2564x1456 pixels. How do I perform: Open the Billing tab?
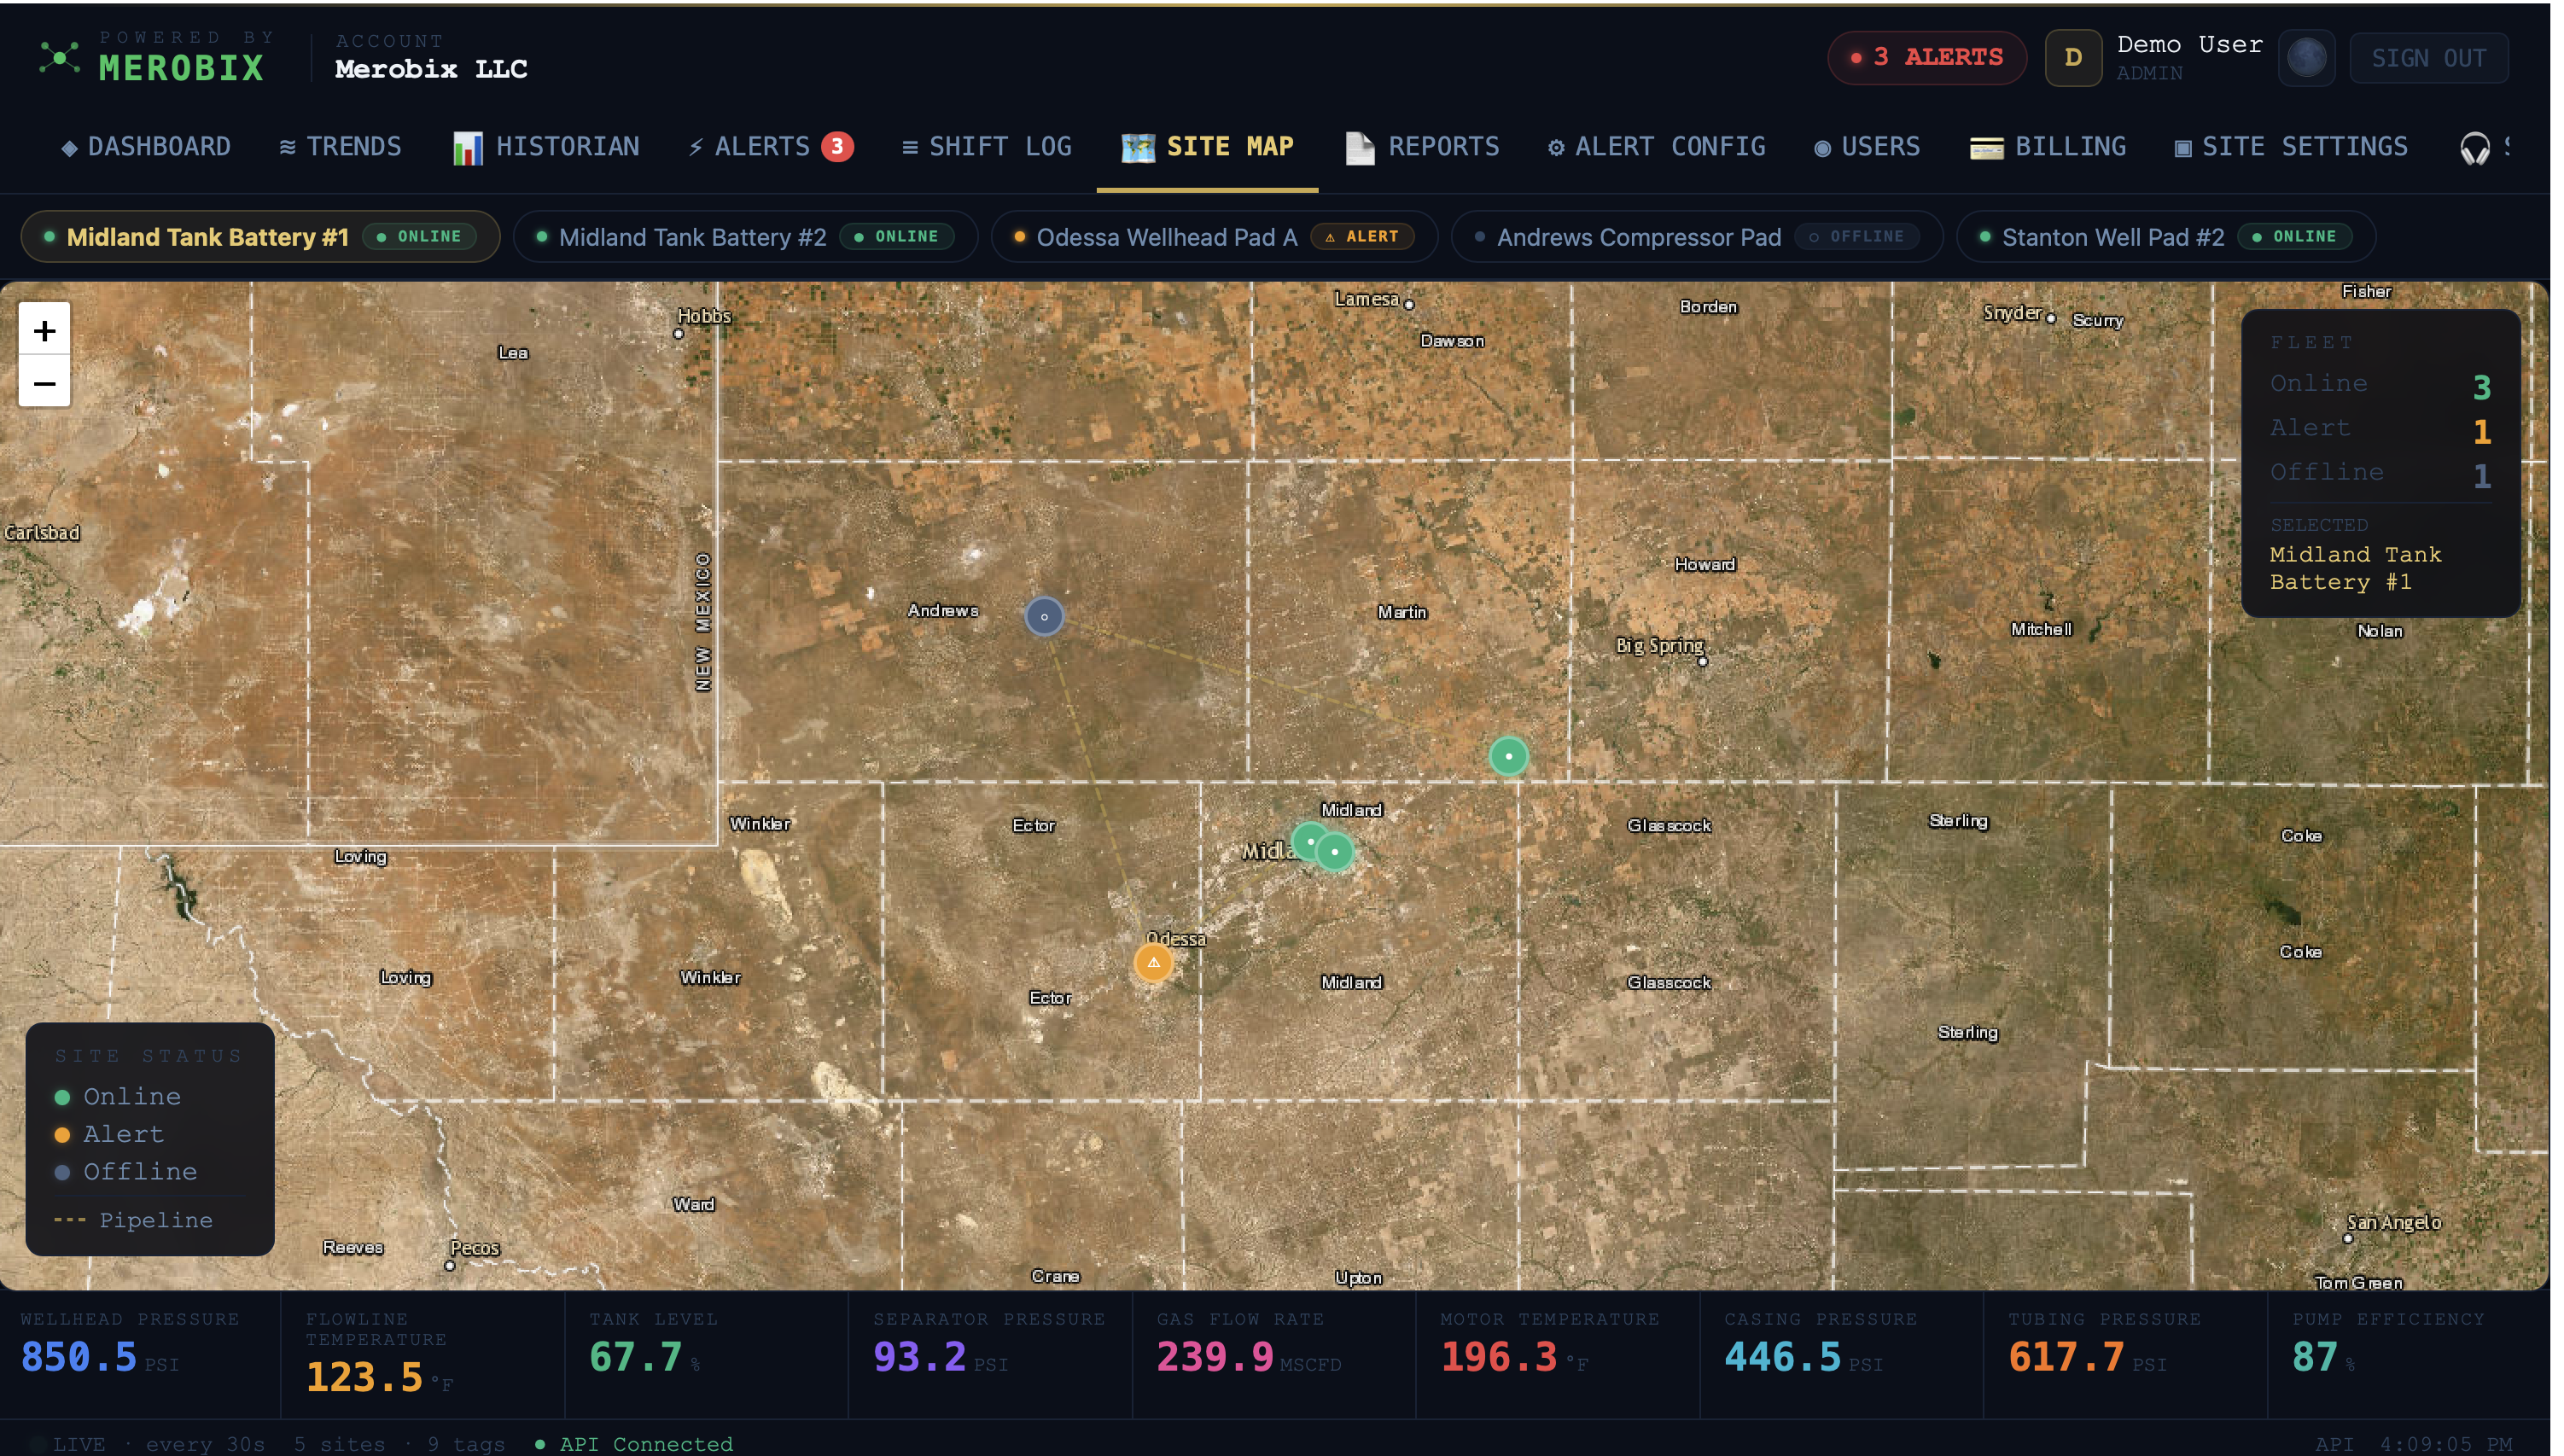click(x=2048, y=147)
